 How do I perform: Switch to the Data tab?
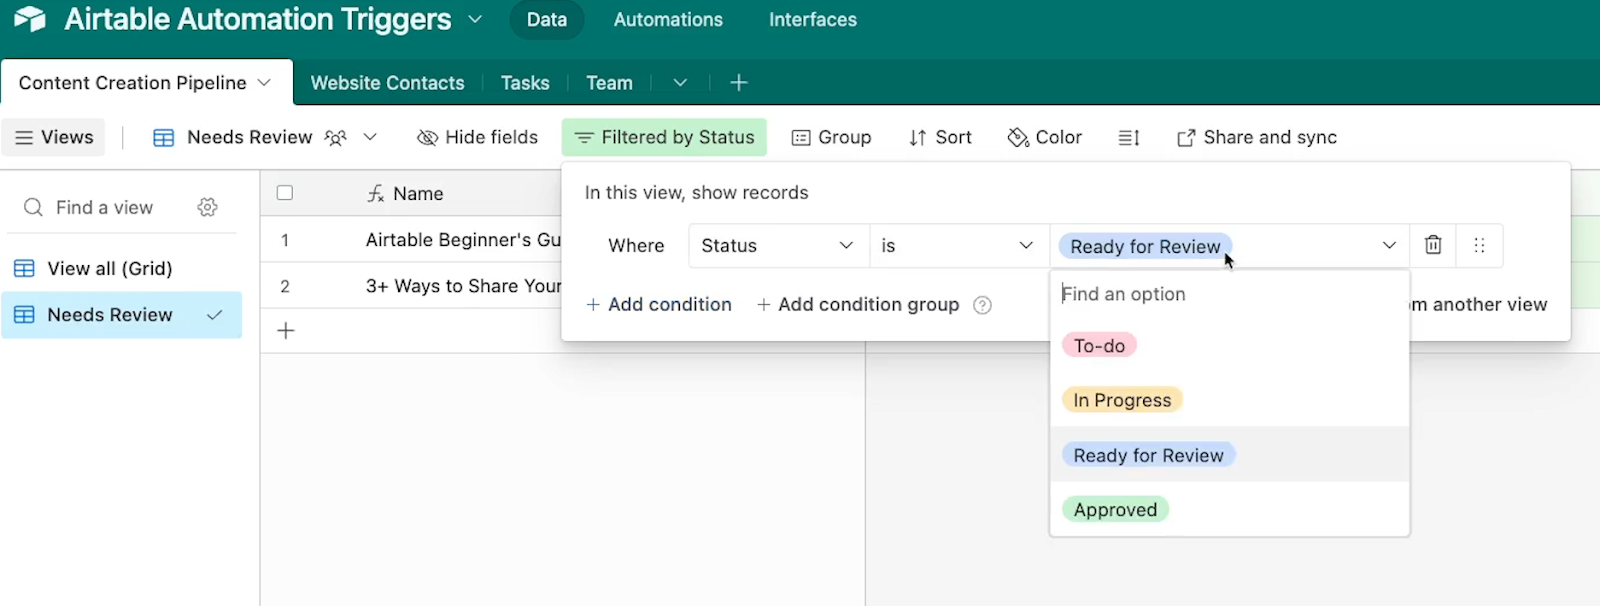(547, 20)
